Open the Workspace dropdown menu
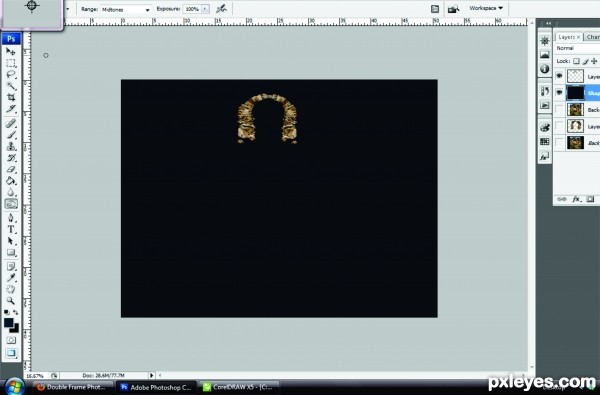Image resolution: width=600 pixels, height=395 pixels. (486, 8)
